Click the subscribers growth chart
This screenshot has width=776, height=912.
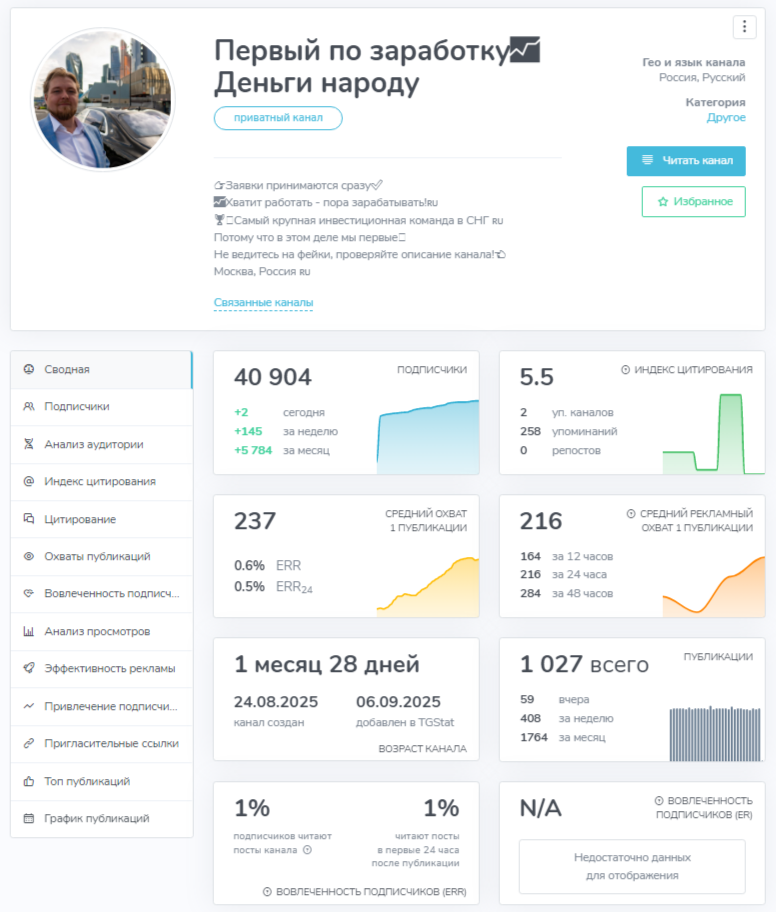[427, 432]
